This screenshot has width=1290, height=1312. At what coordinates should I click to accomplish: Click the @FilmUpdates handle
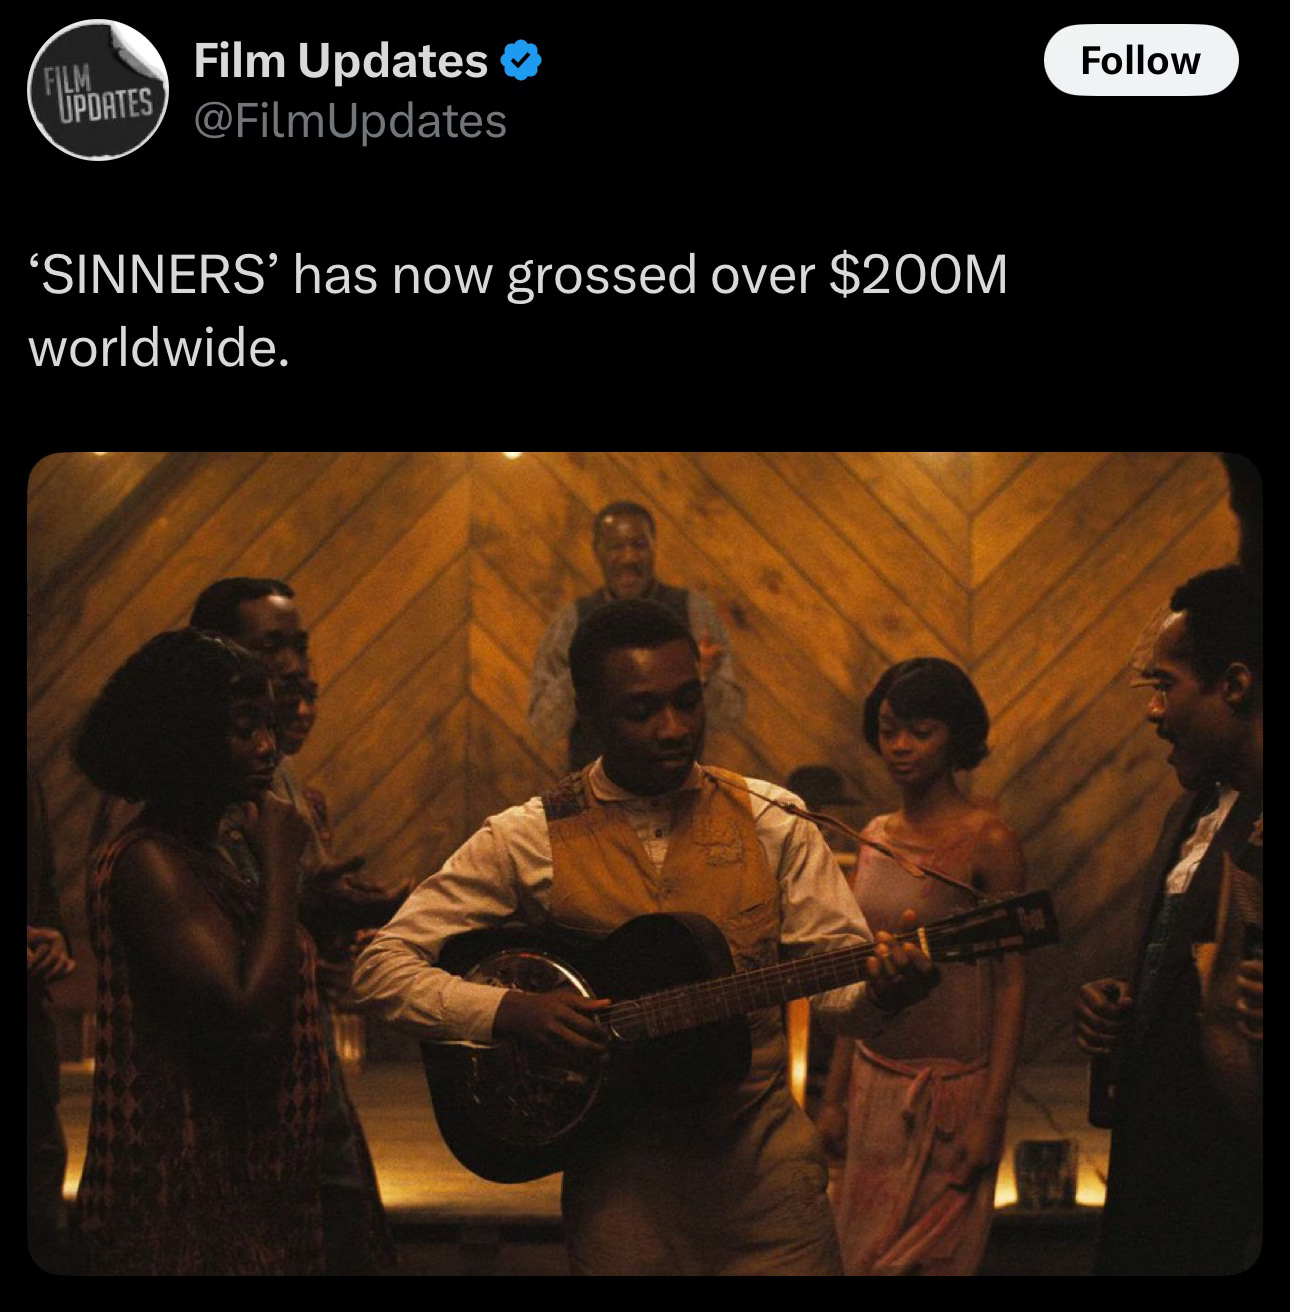pos(350,121)
